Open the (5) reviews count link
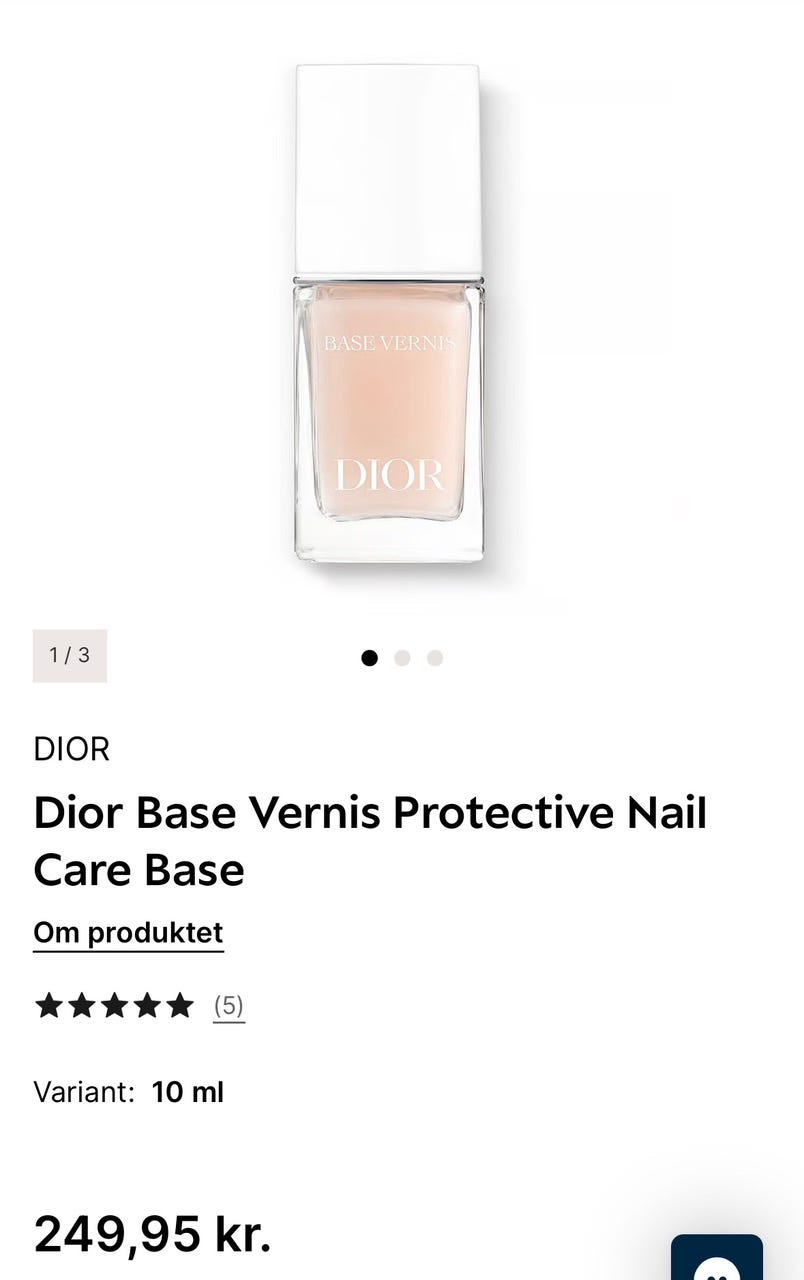 pyautogui.click(x=229, y=1006)
